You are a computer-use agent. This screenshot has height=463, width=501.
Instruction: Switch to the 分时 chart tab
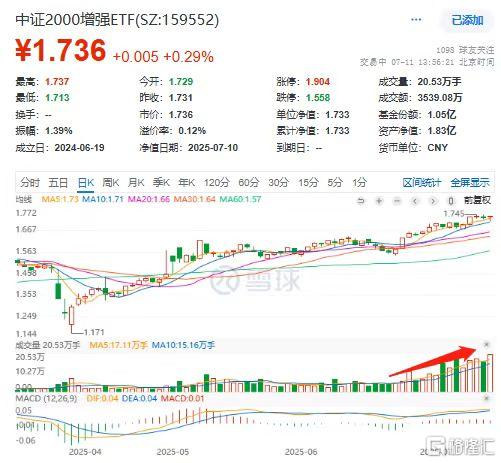30,183
